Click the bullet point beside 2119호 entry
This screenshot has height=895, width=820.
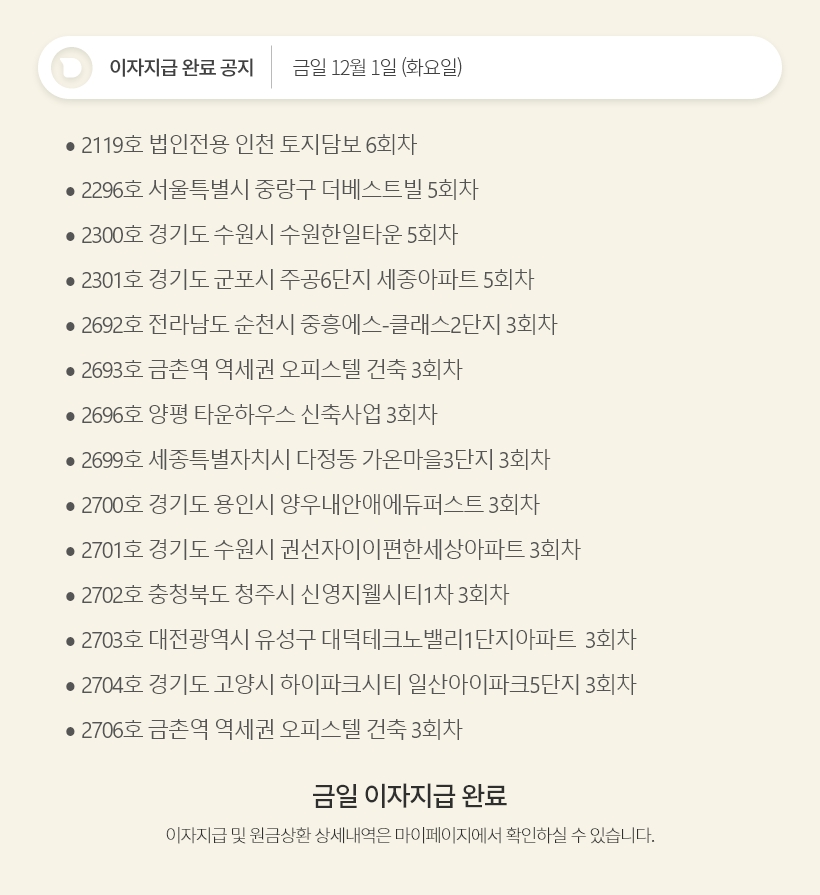coord(70,146)
